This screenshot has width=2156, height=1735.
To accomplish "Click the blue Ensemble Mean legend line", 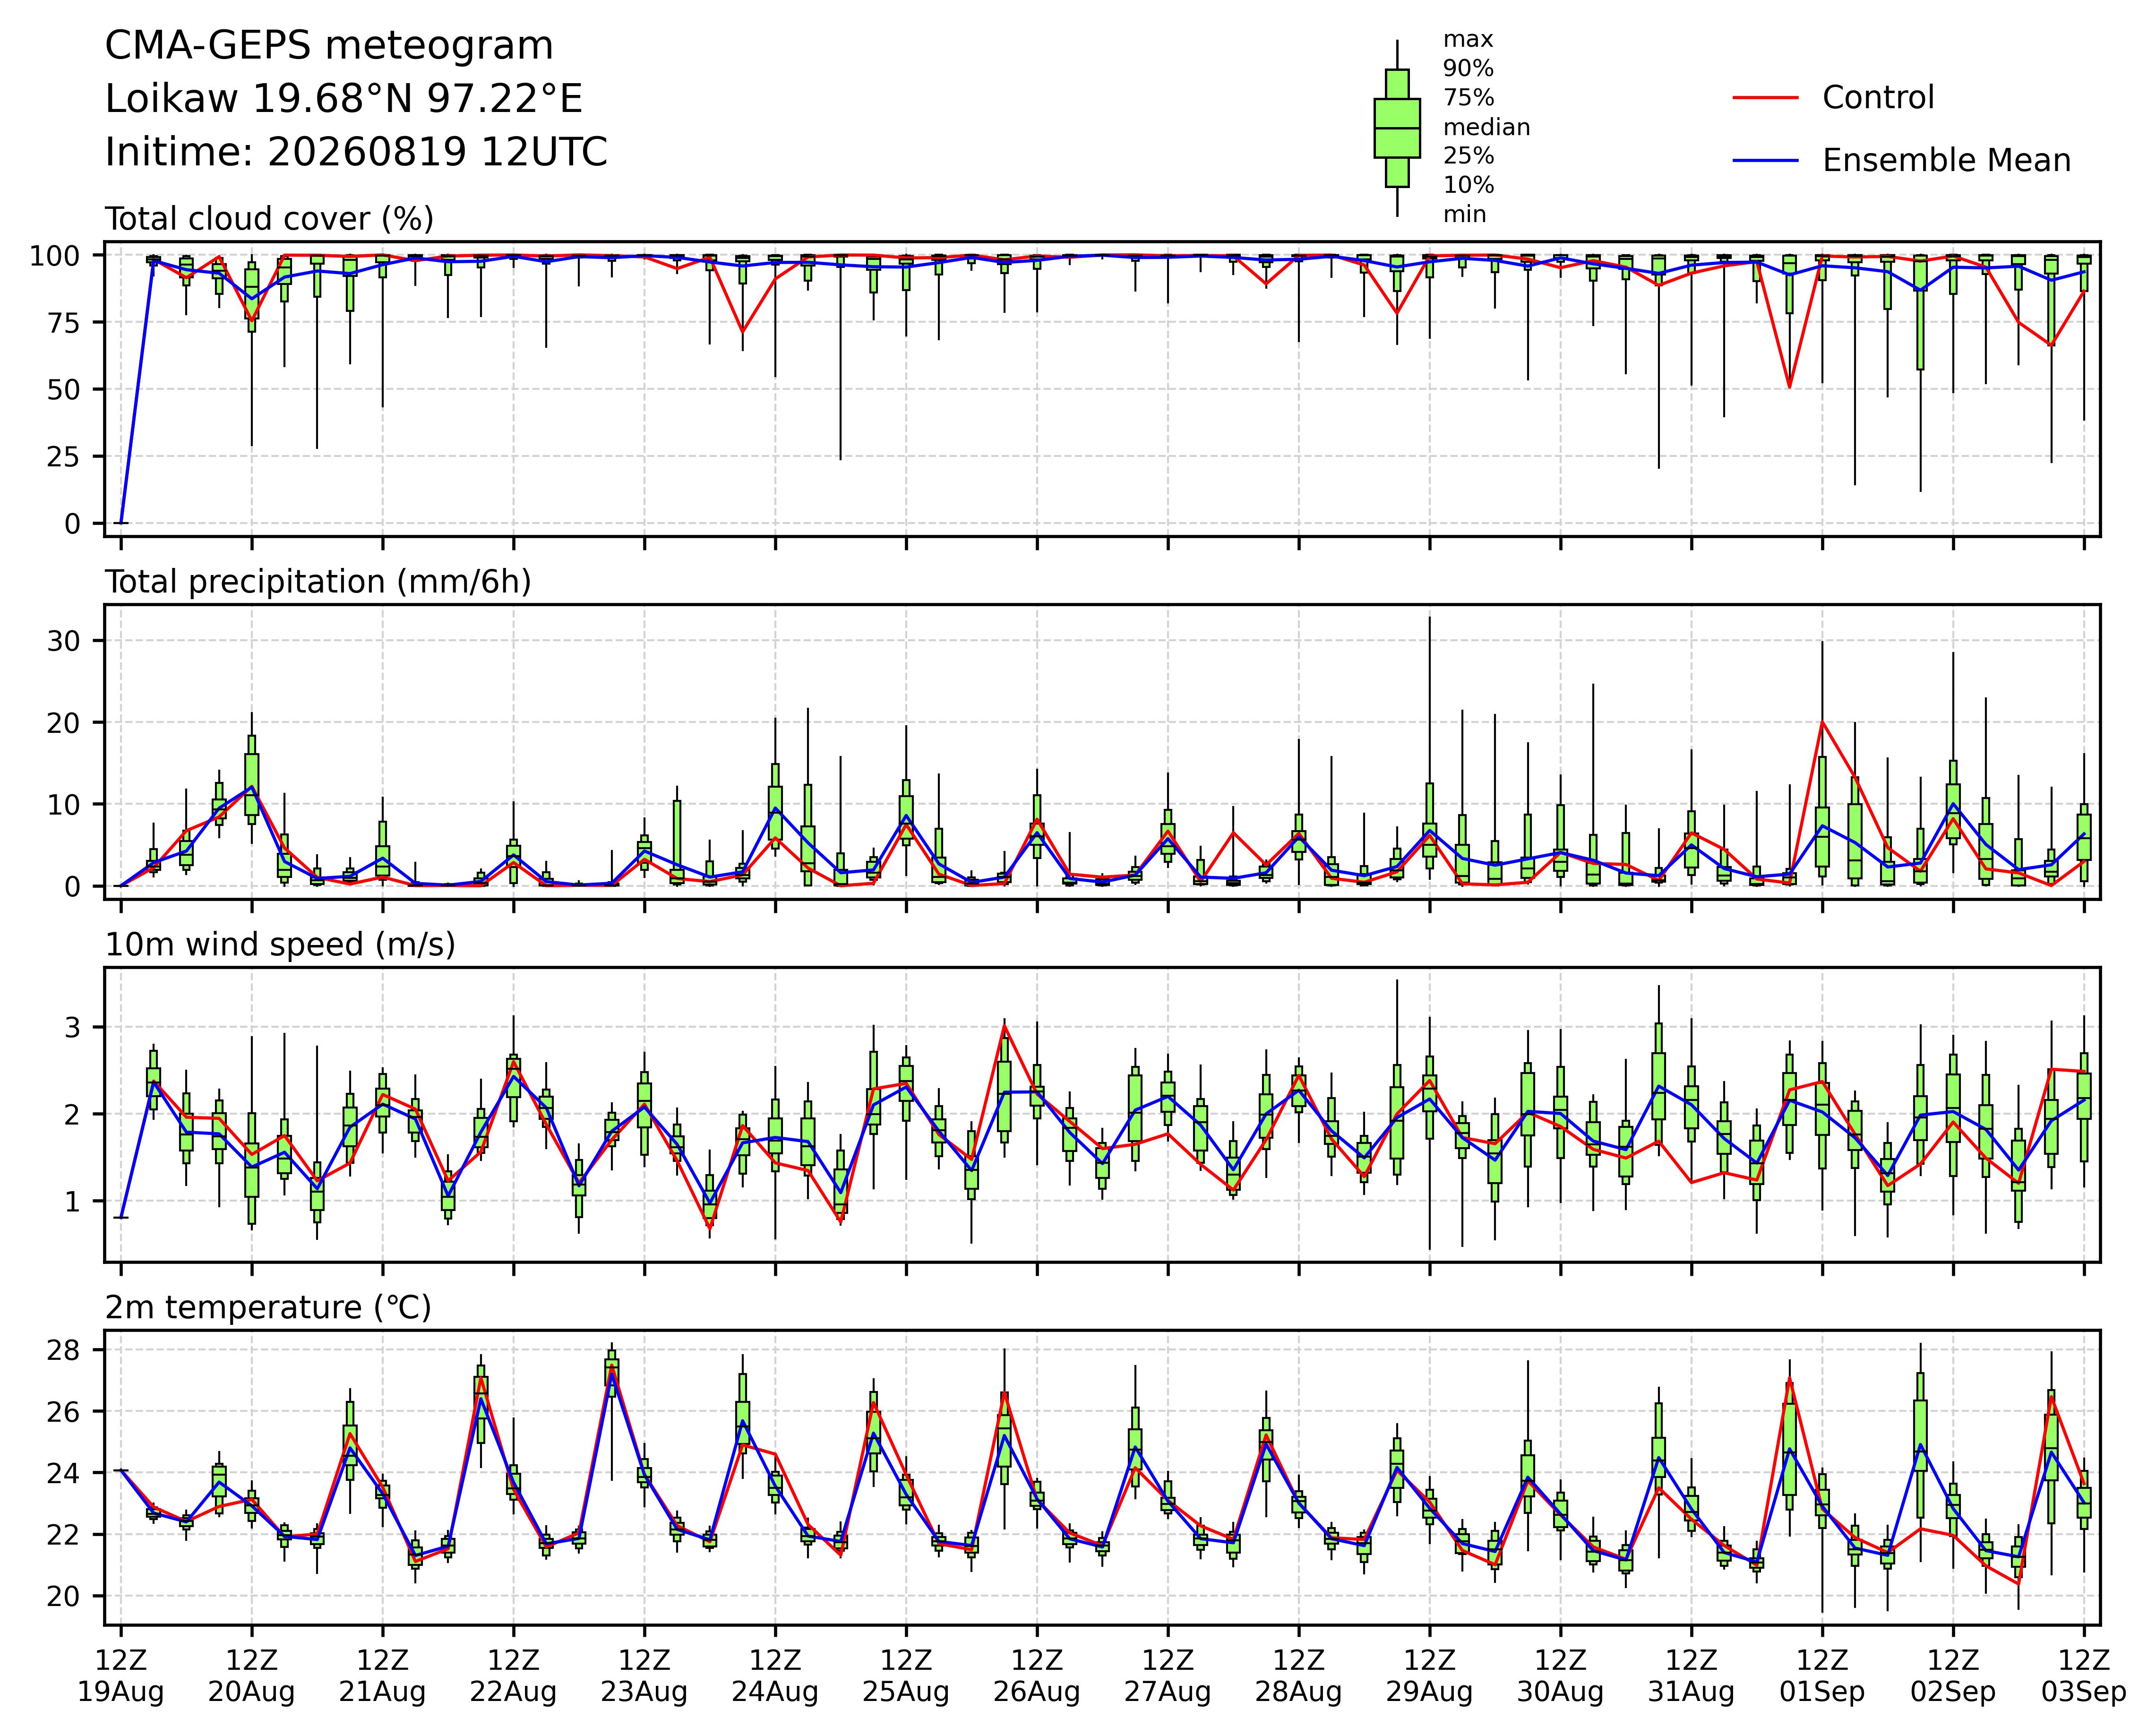I will click(x=1765, y=161).
